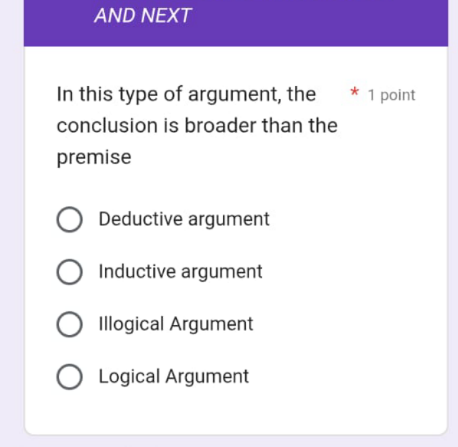Click the word "broader" in the question

coord(221,126)
